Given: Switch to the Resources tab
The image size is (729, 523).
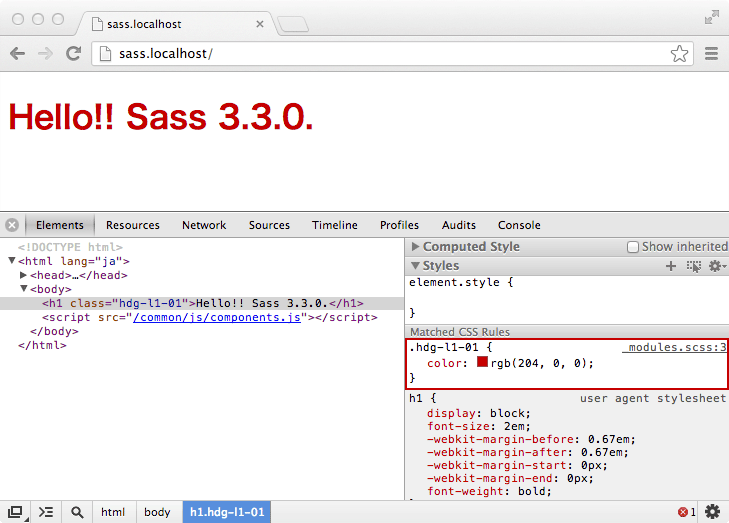Looking at the screenshot, I should click(133, 225).
